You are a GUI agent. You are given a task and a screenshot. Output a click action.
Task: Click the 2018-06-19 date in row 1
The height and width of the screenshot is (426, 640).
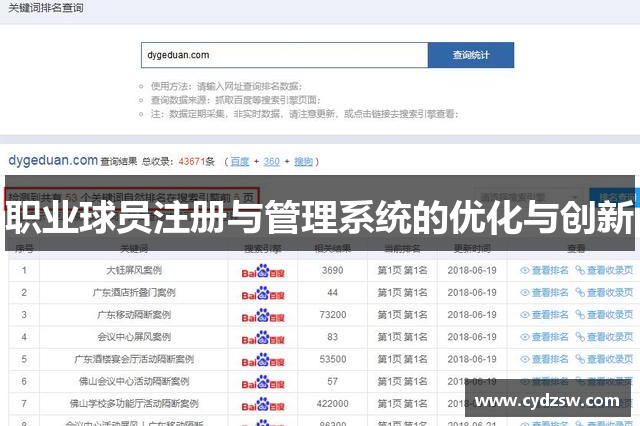472,270
